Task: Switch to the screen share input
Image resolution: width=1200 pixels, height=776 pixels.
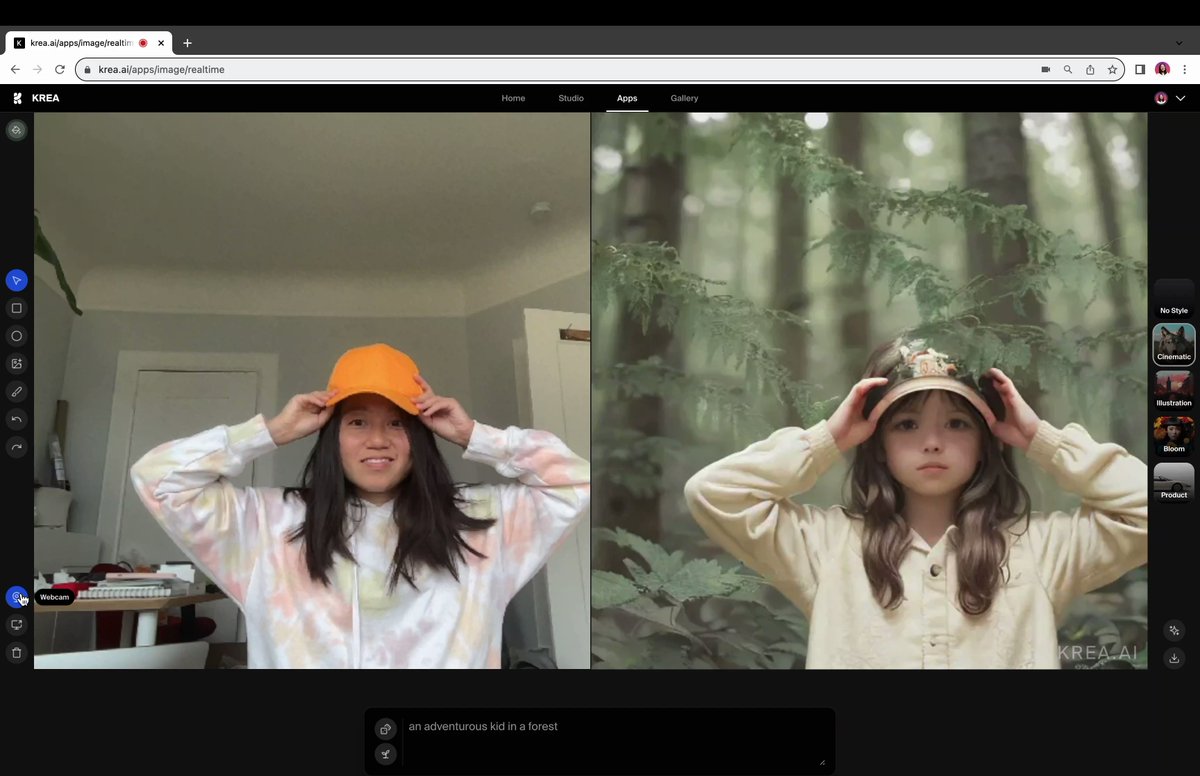Action: (16, 624)
